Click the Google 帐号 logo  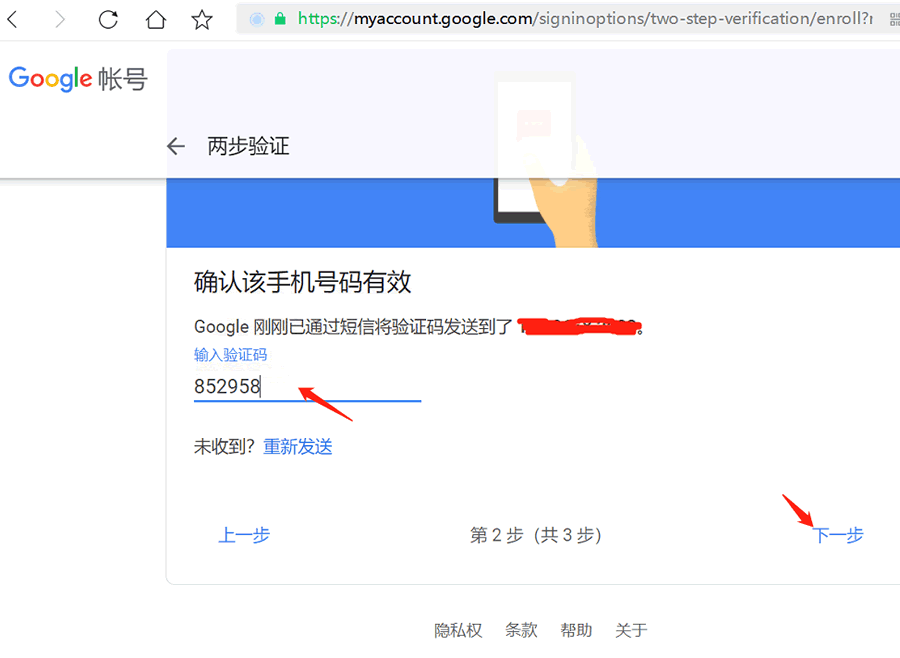coord(78,79)
